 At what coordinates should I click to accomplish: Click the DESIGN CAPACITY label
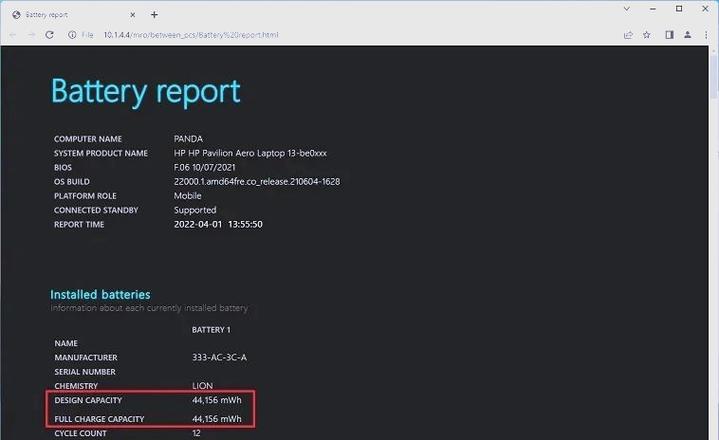(88, 400)
